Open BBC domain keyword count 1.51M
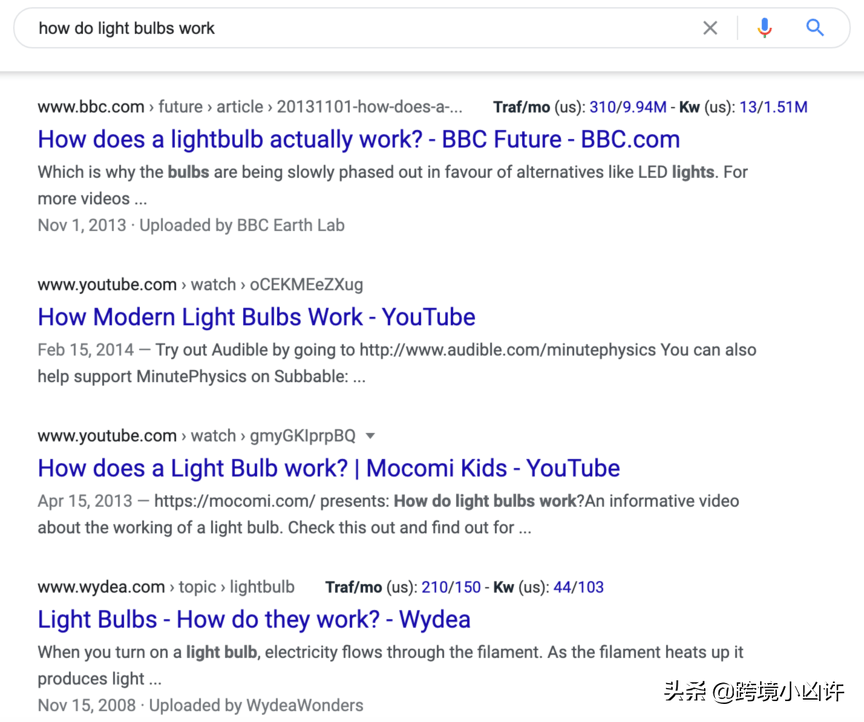 point(785,107)
